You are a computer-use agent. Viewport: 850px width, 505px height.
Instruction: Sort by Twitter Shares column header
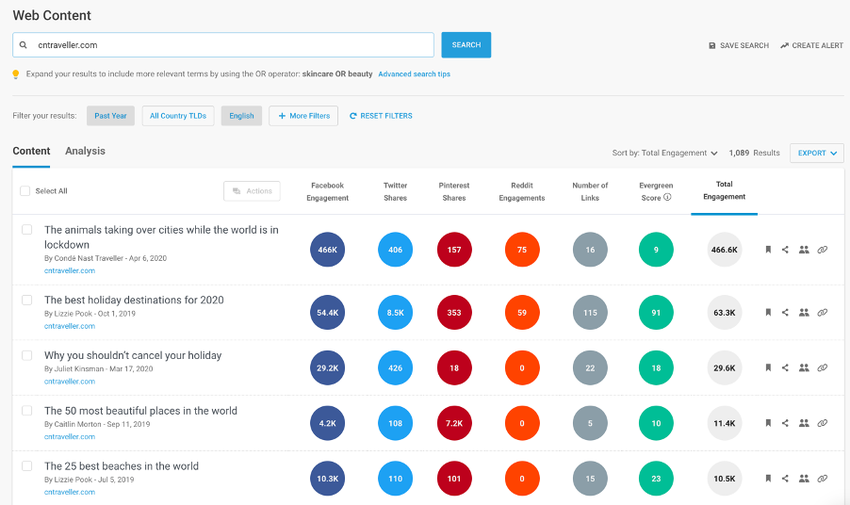pyautogui.click(x=395, y=192)
